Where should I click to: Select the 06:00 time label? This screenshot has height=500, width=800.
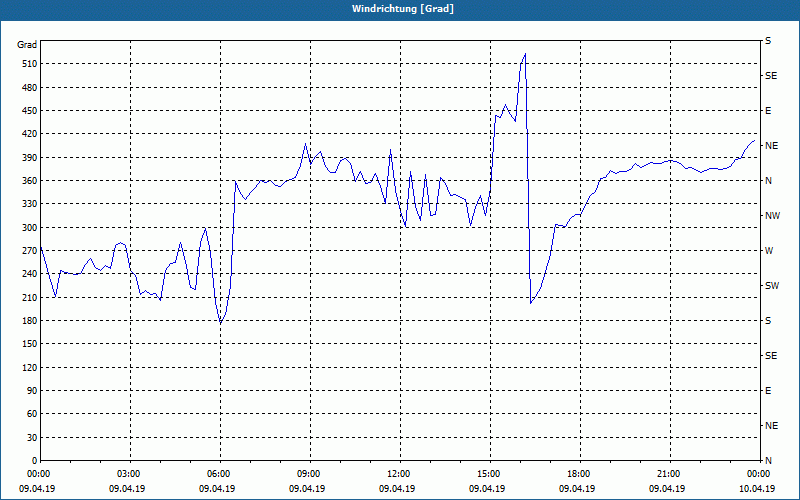click(x=220, y=474)
